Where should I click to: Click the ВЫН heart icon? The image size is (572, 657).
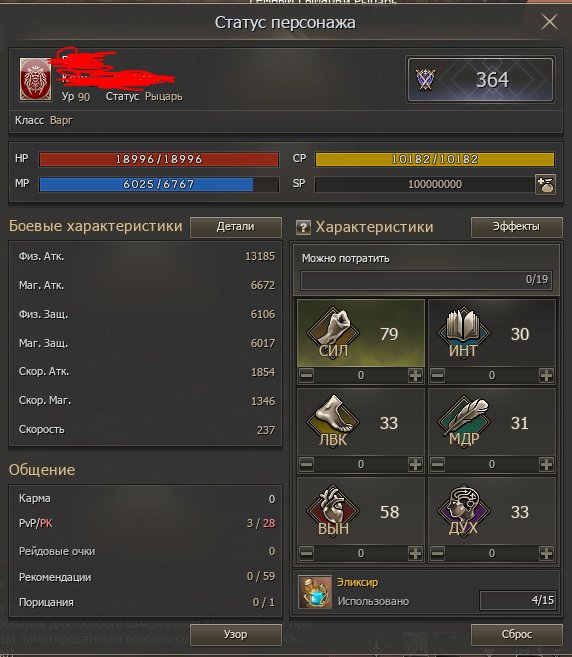pos(333,510)
